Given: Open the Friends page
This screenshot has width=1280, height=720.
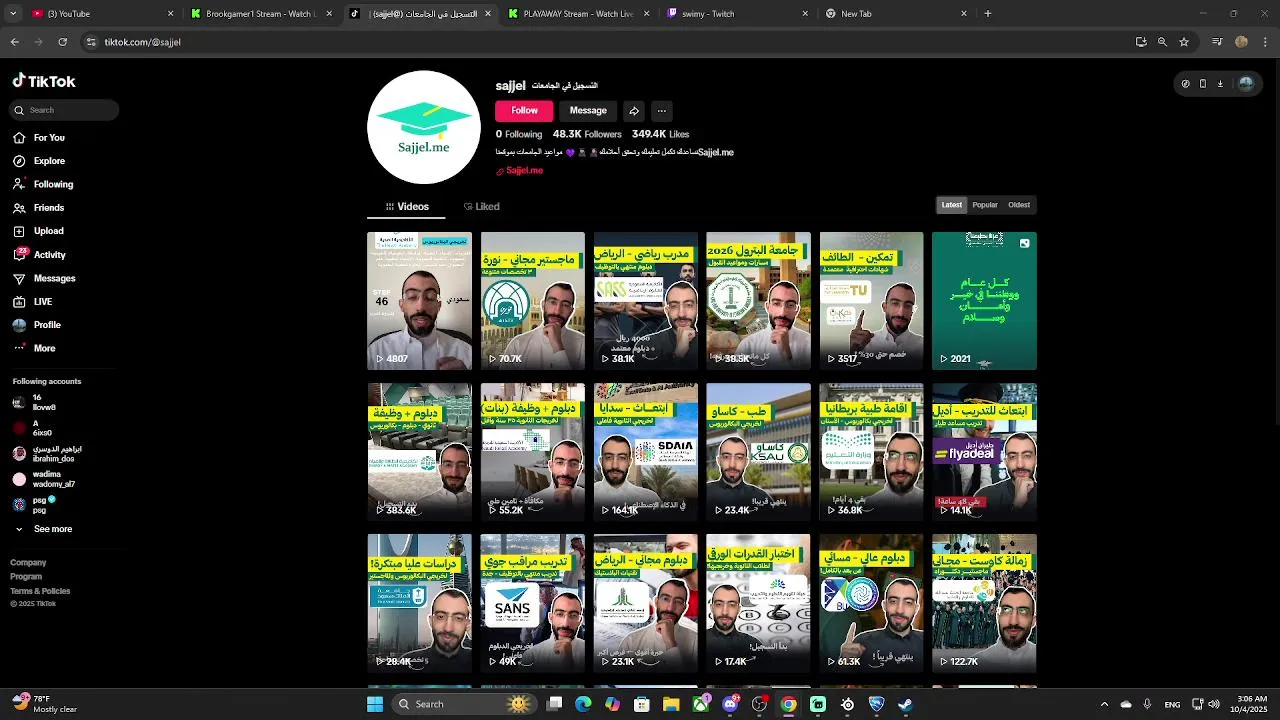Looking at the screenshot, I should tap(48, 208).
